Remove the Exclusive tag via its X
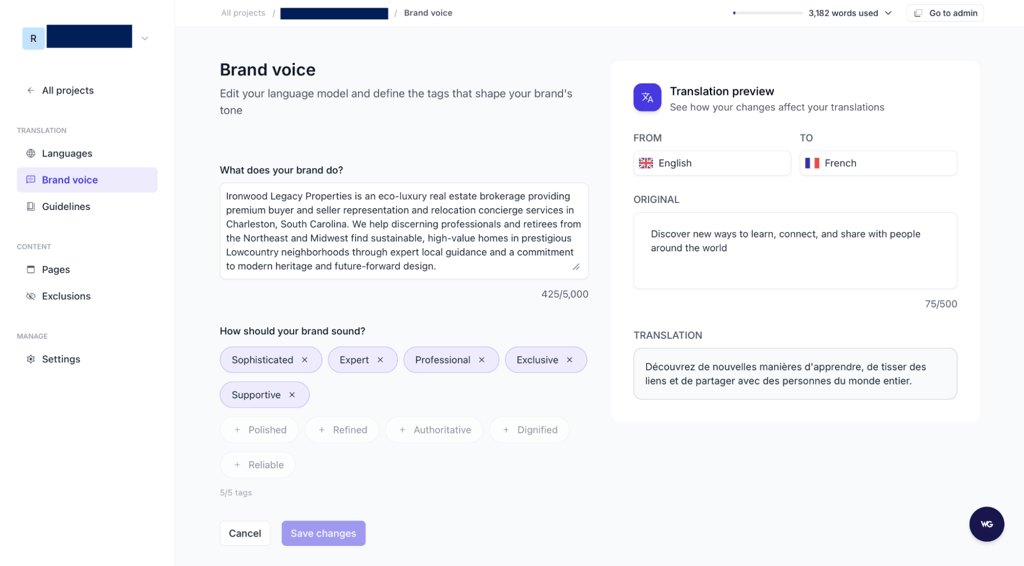This screenshot has width=1024, height=566. tap(569, 360)
